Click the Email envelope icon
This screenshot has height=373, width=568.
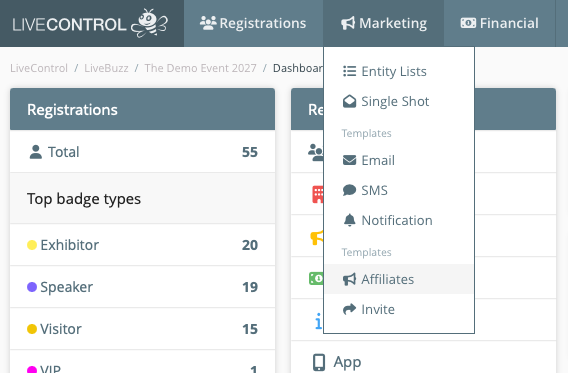click(349, 160)
